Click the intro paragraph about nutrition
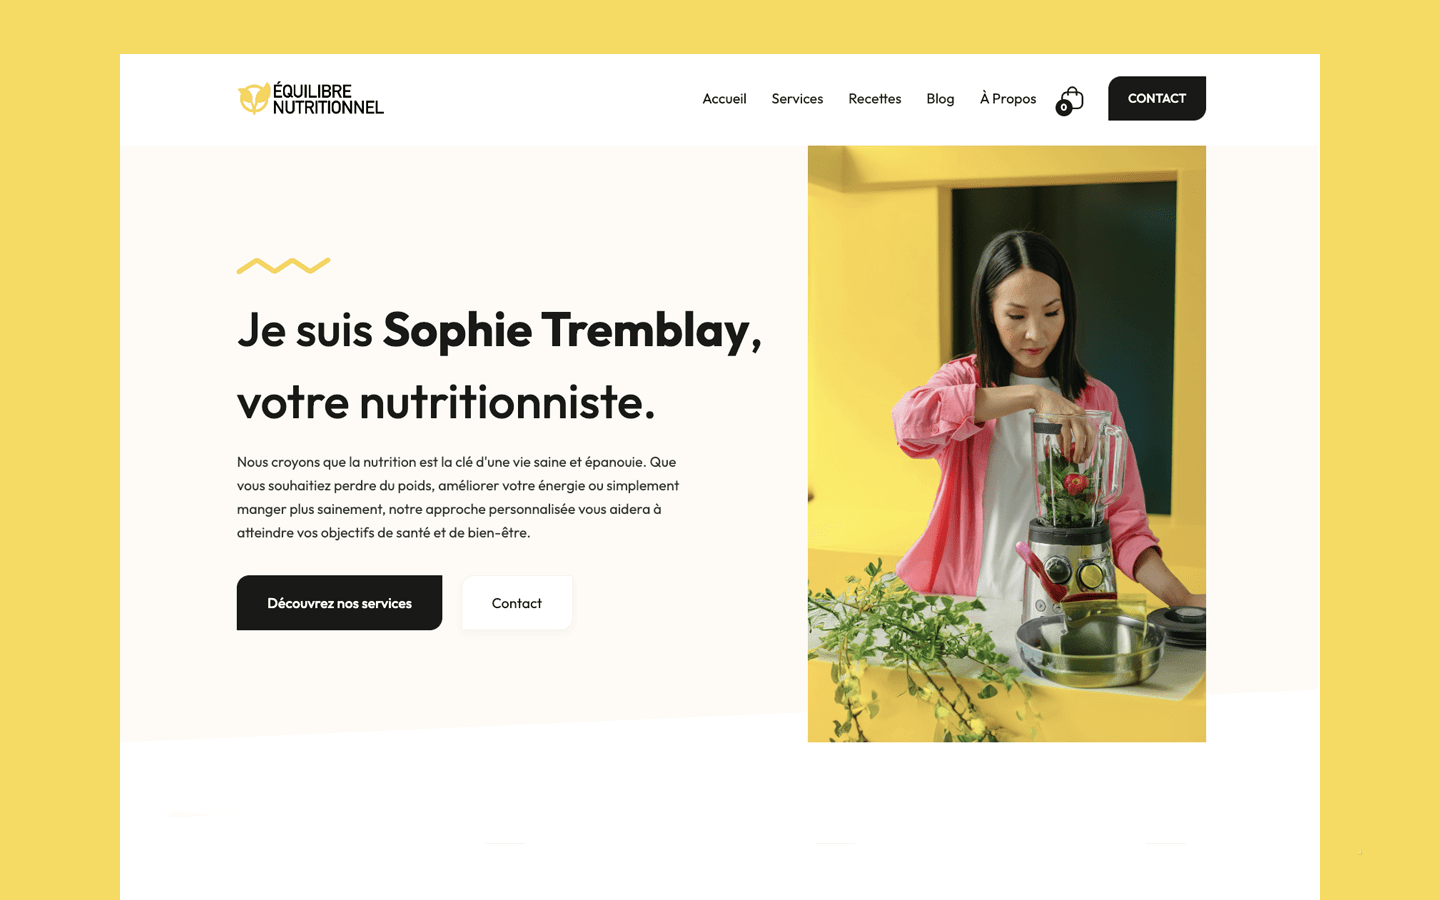1440x900 pixels. tap(458, 497)
